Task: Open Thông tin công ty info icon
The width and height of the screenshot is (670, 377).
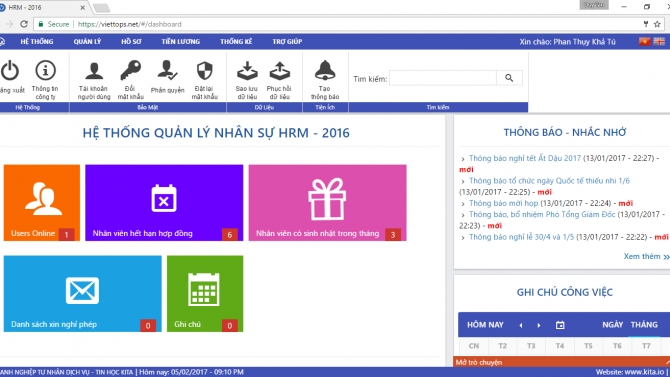Action: pyautogui.click(x=45, y=71)
